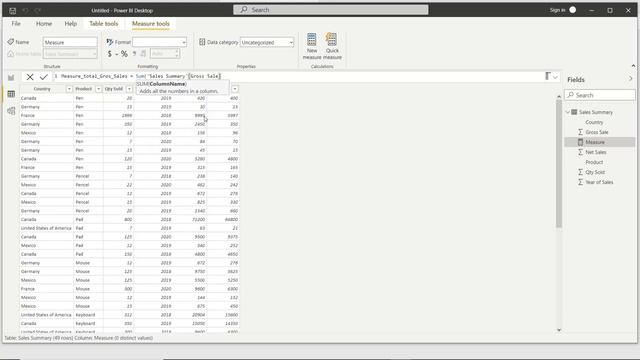Open the last column filter dropdown

pos(235,89)
